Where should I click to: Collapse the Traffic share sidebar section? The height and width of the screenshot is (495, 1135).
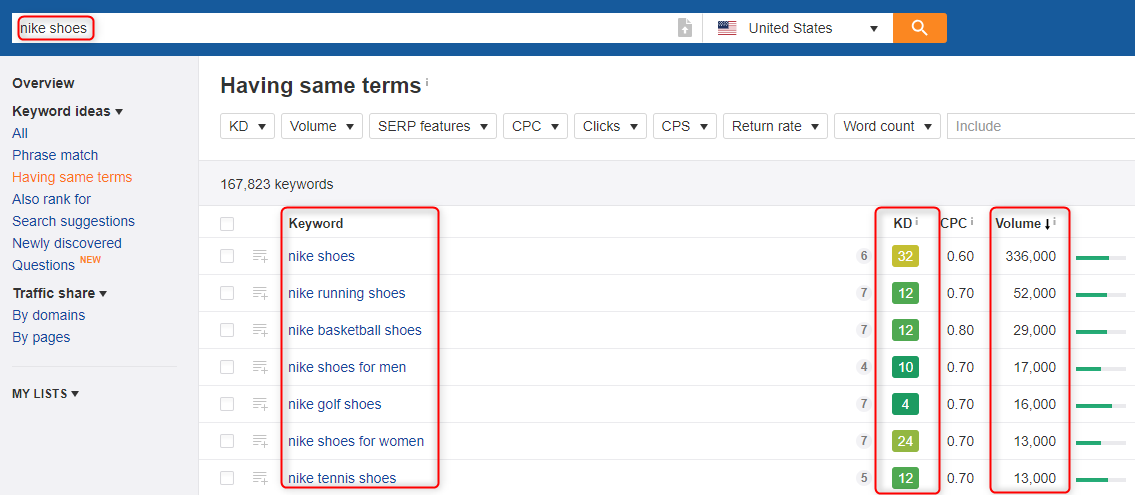click(60, 293)
